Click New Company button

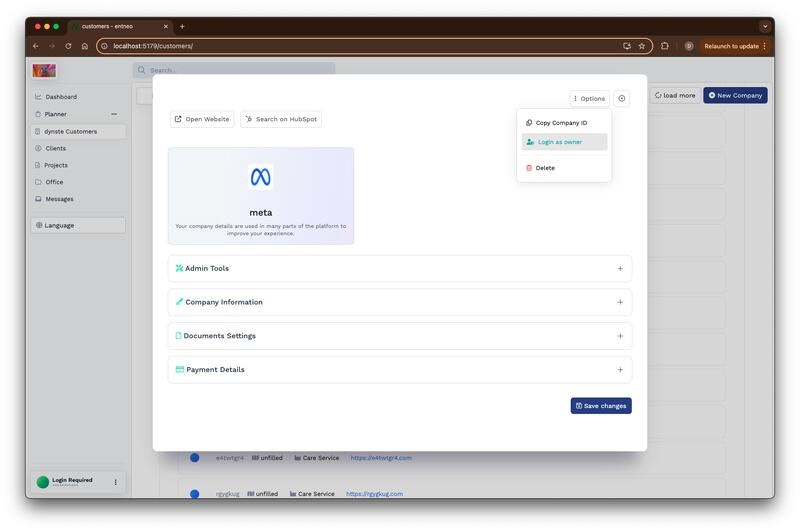735,95
